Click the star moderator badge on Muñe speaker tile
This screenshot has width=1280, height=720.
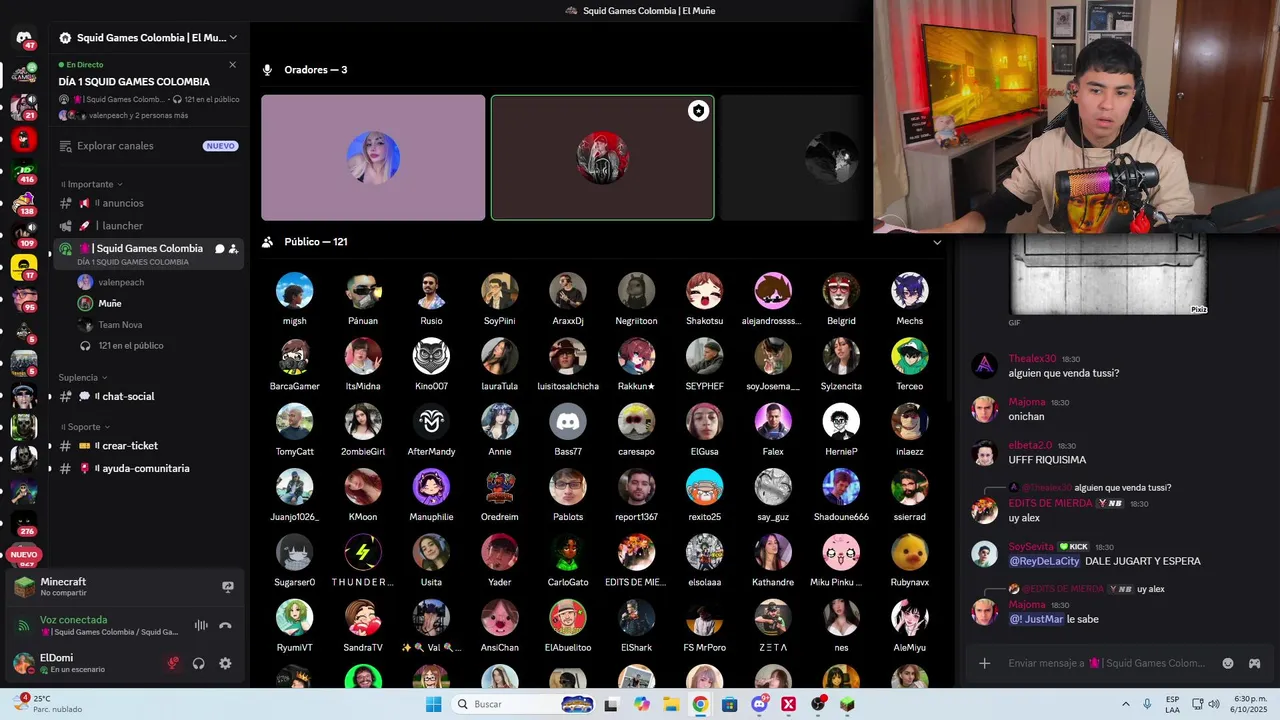tap(698, 111)
